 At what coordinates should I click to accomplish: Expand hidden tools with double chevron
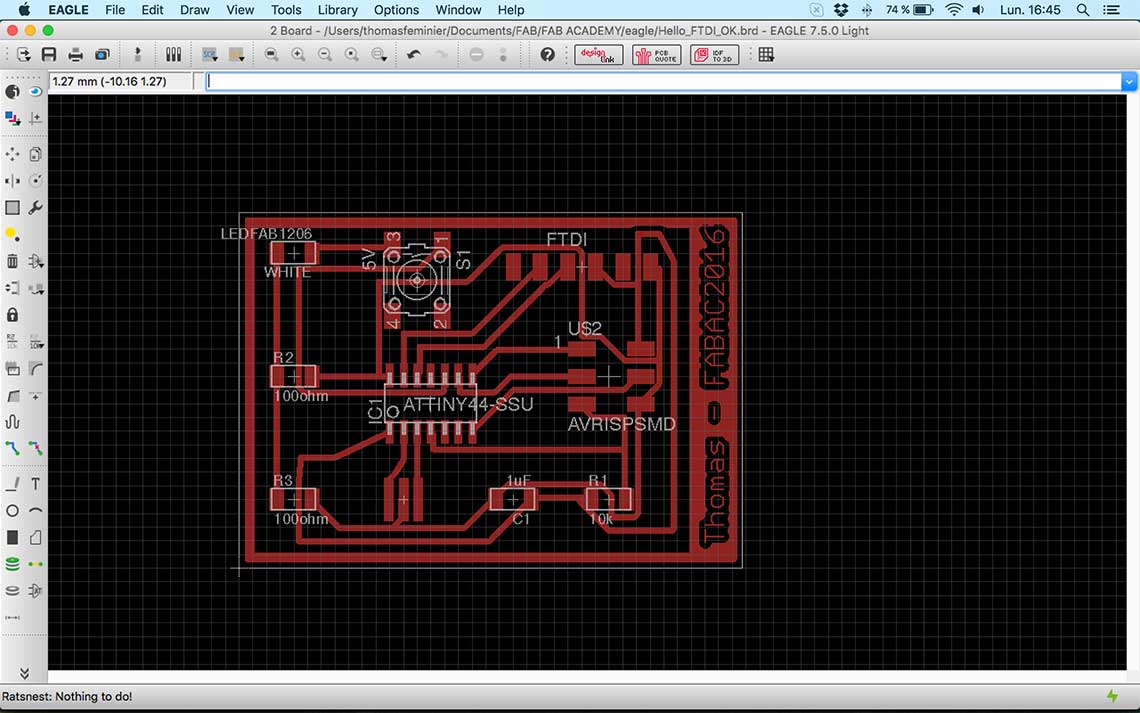click(24, 673)
